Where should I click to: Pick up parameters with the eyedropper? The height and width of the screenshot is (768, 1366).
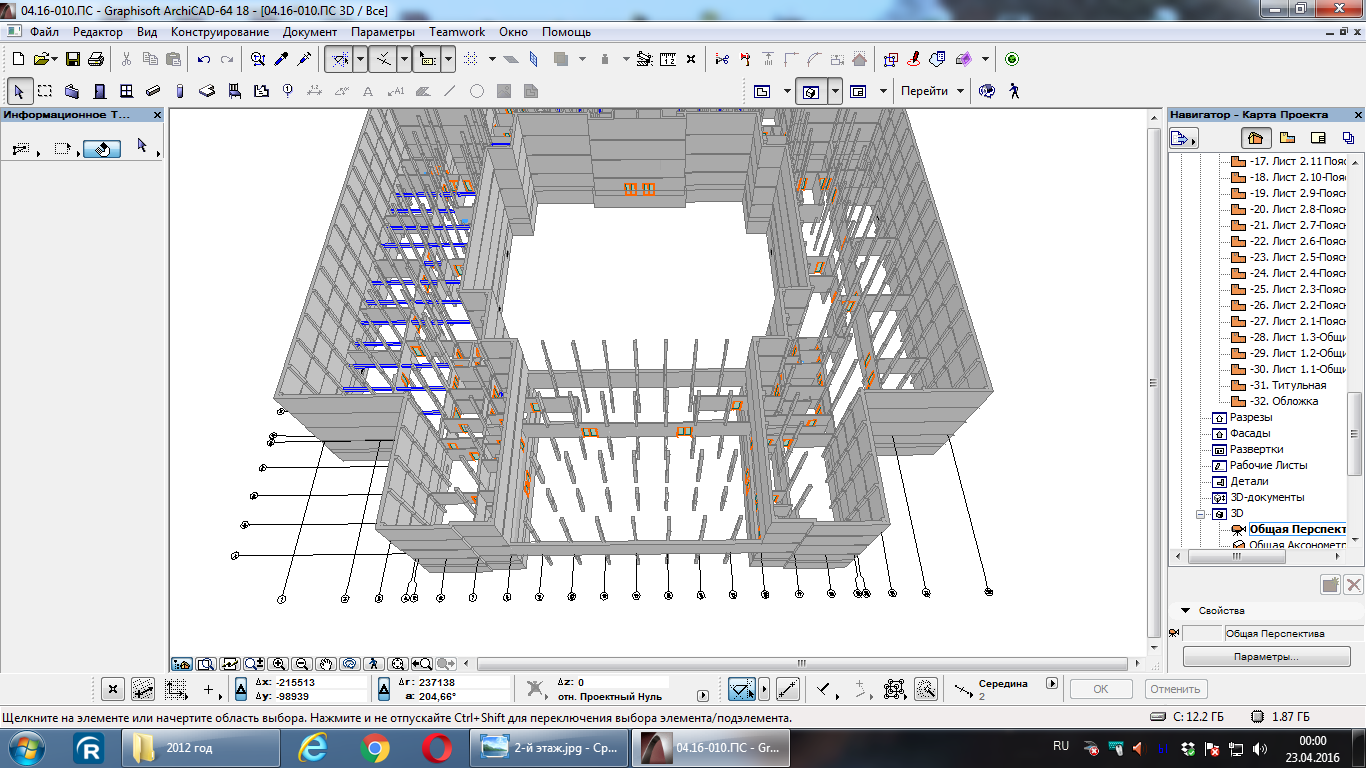[x=282, y=59]
